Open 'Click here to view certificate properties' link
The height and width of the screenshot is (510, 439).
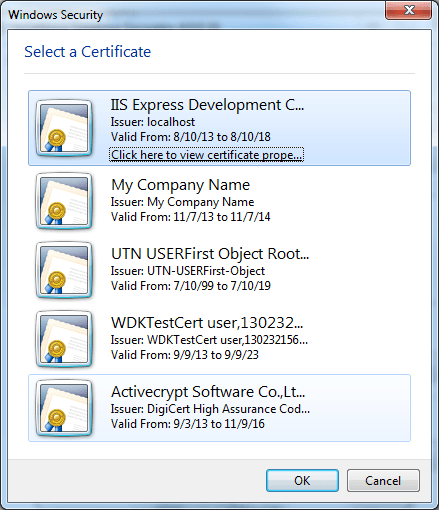[206, 155]
